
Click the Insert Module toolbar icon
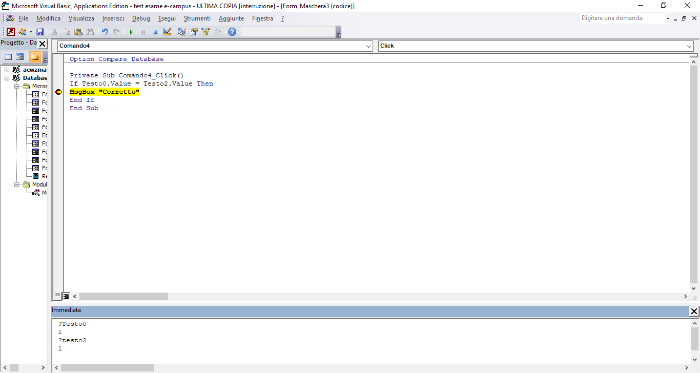click(22, 32)
